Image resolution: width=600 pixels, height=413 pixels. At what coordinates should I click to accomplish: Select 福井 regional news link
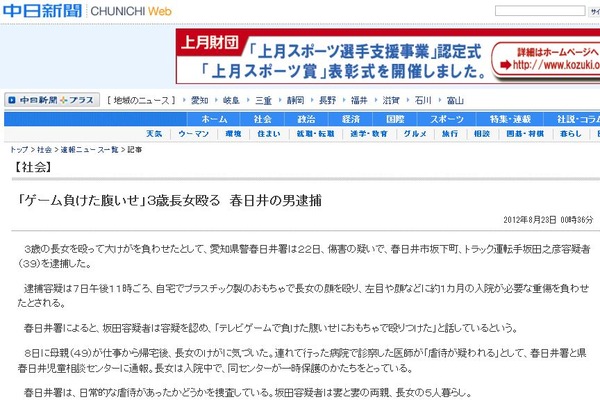click(x=359, y=100)
